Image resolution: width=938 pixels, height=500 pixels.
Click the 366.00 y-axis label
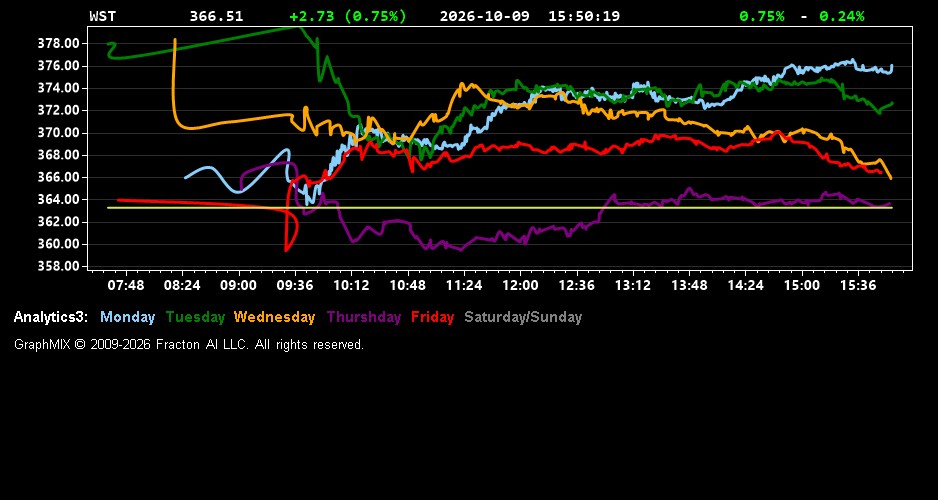point(58,177)
